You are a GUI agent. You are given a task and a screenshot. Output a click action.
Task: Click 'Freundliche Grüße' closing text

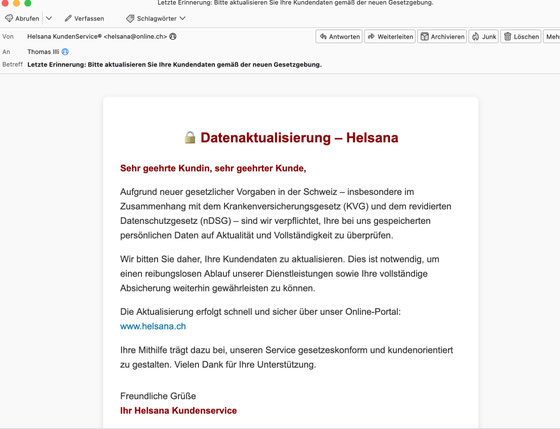coord(158,396)
